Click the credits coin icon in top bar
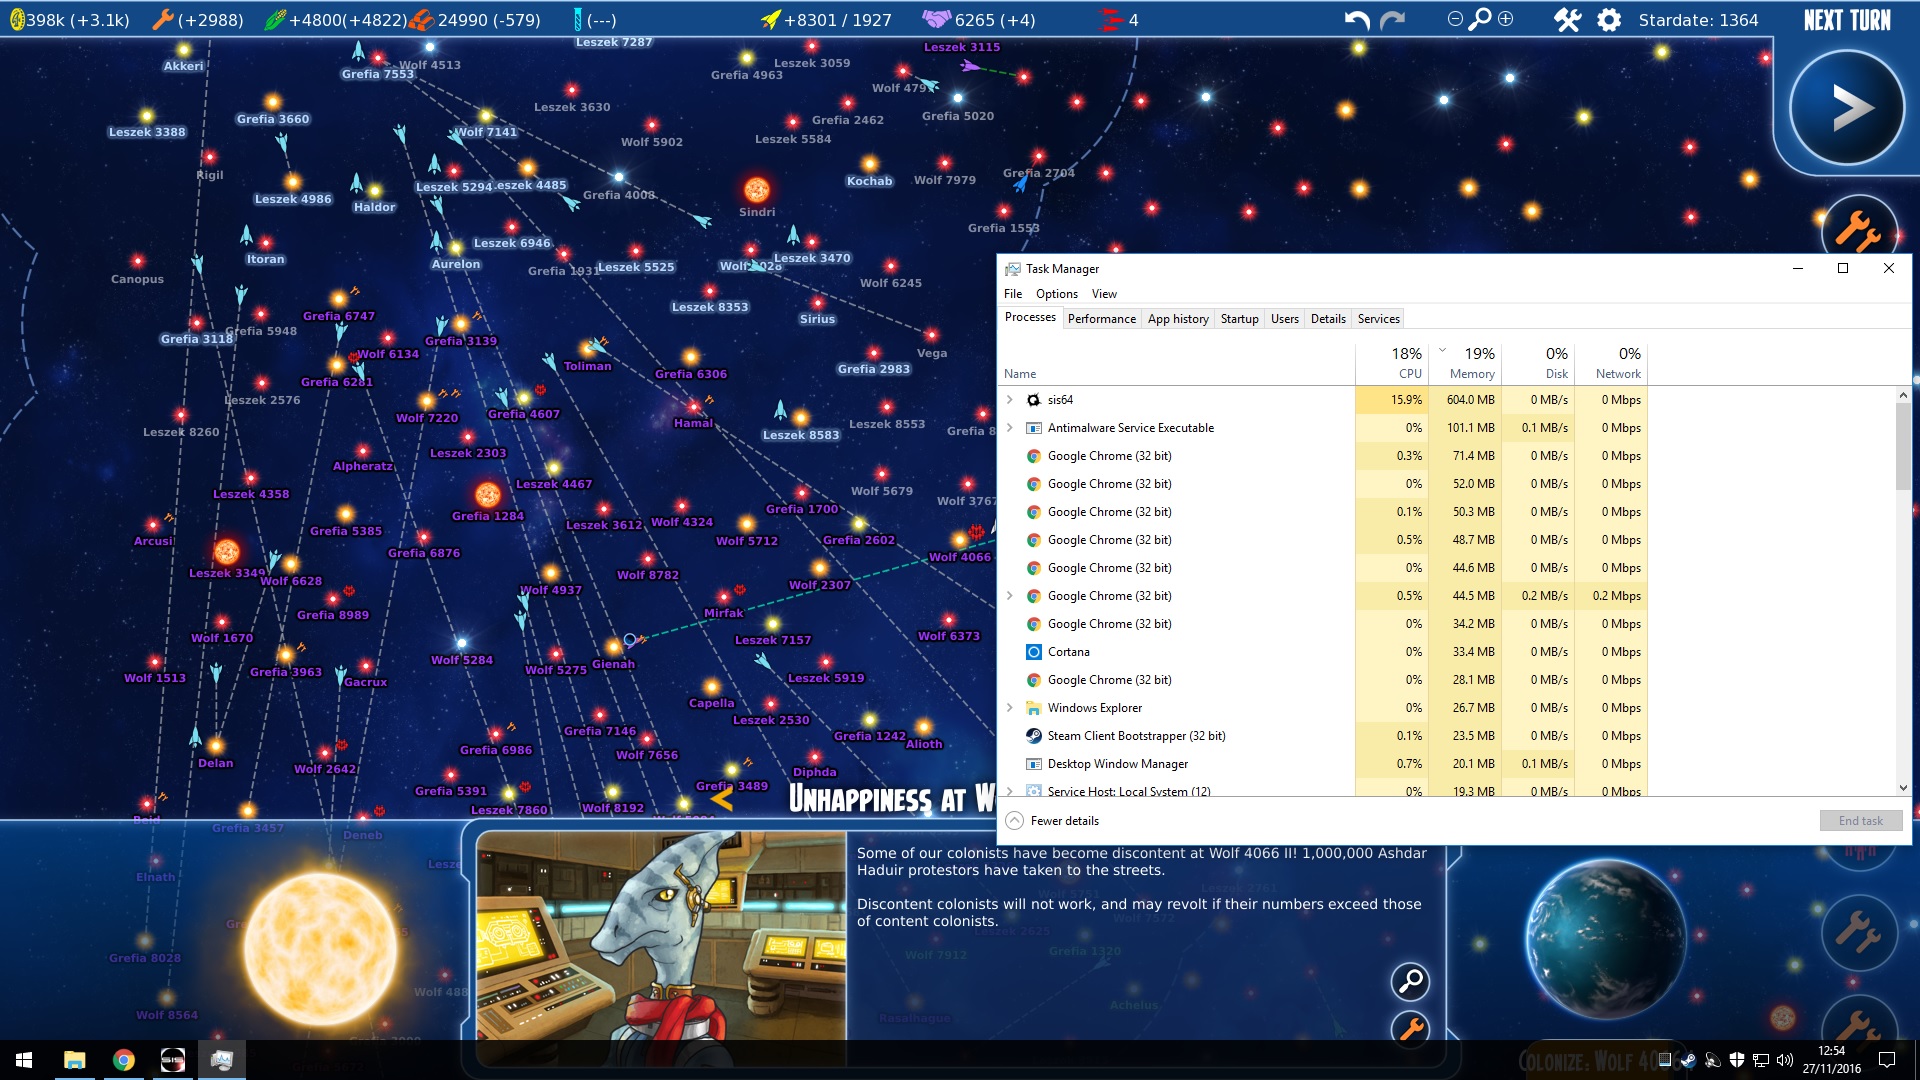 click(17, 19)
